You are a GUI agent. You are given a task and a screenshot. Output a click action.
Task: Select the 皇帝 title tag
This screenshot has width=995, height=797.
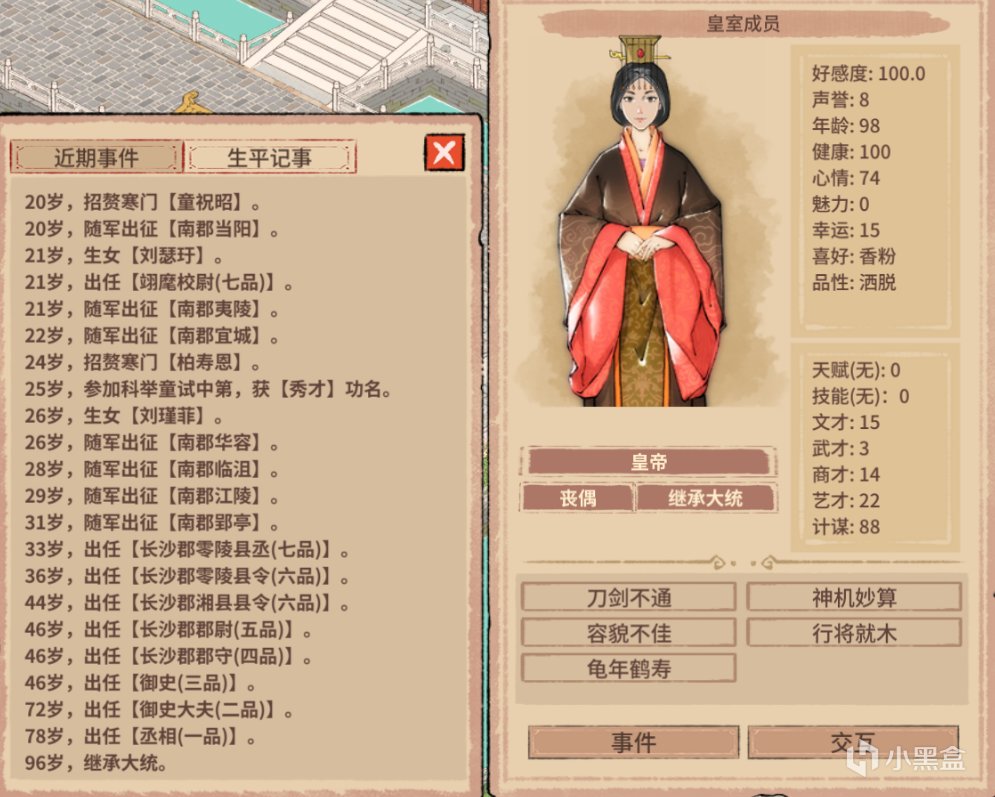click(649, 461)
